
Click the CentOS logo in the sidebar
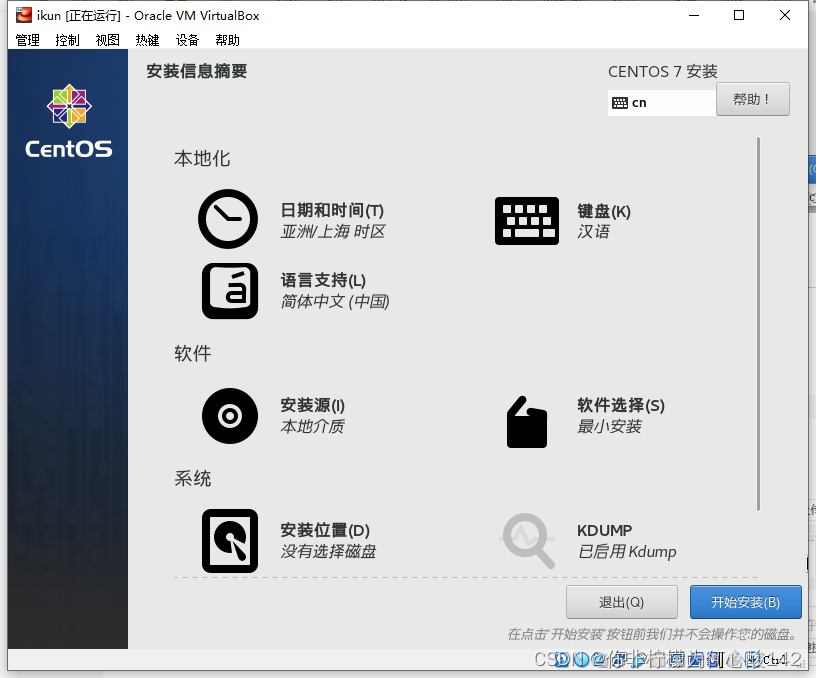click(67, 106)
